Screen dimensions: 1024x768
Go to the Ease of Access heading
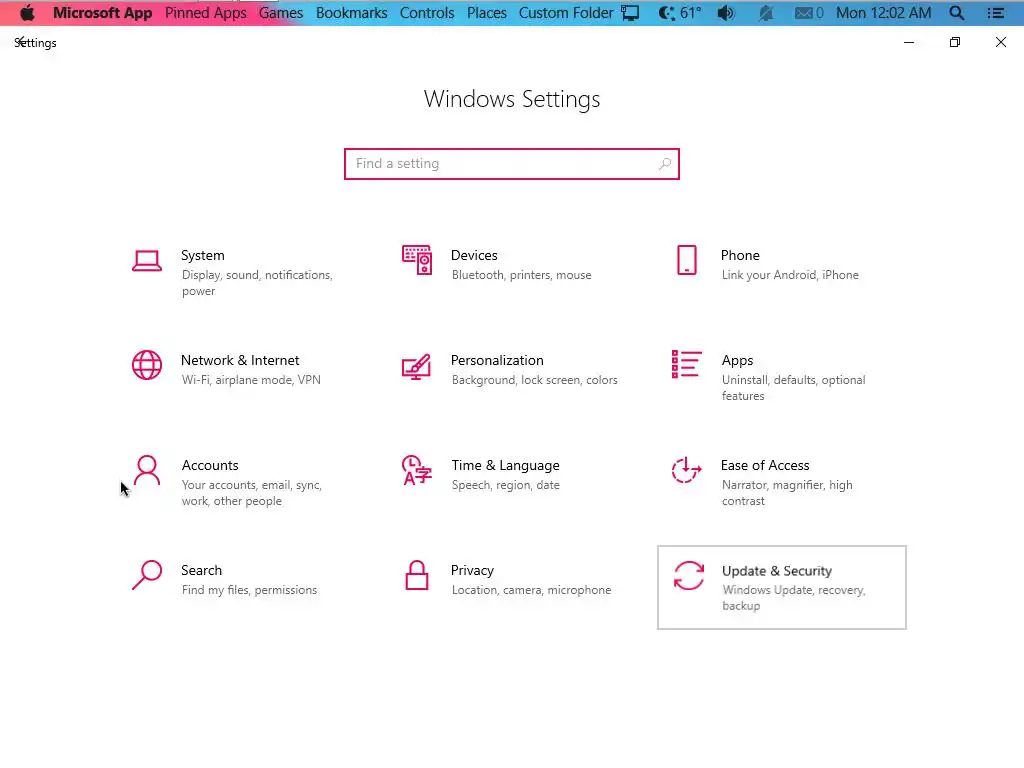click(x=765, y=466)
